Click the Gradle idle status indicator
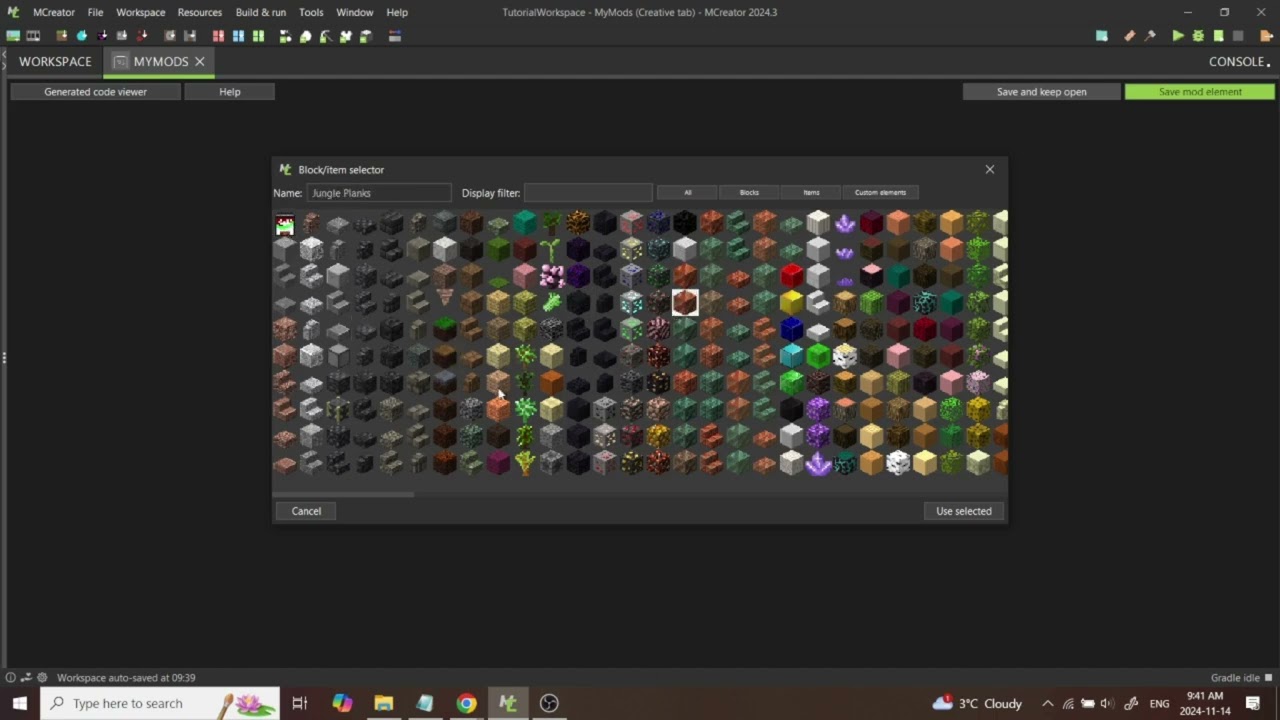The width and height of the screenshot is (1280, 720). coord(1242,677)
